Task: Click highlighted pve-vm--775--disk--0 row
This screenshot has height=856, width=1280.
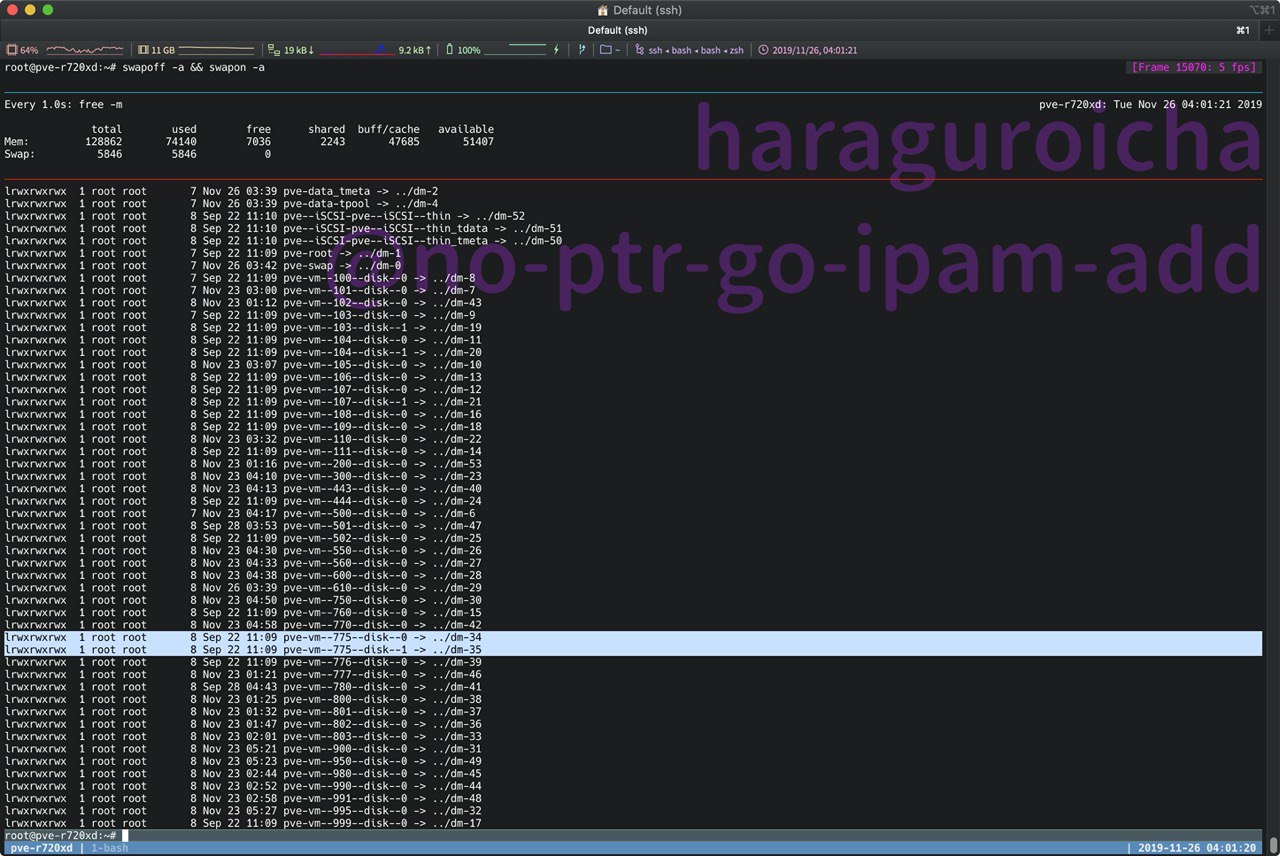Action: pos(632,637)
